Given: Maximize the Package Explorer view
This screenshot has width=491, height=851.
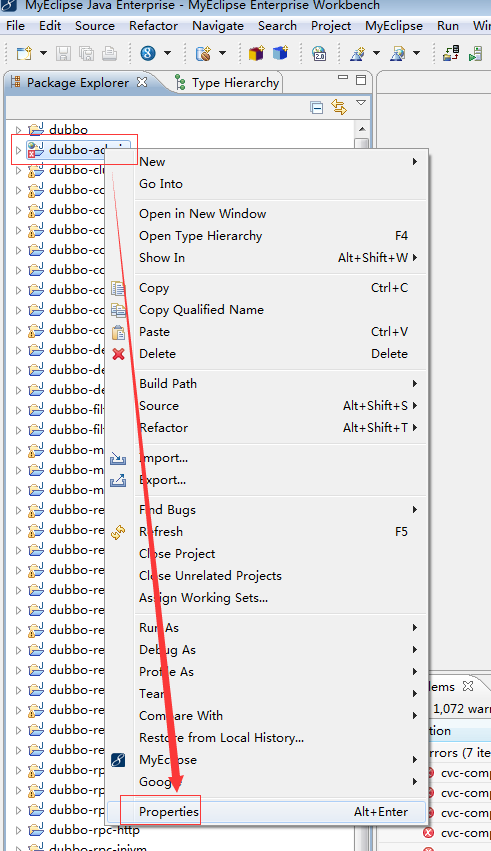Looking at the screenshot, I should pos(361,80).
